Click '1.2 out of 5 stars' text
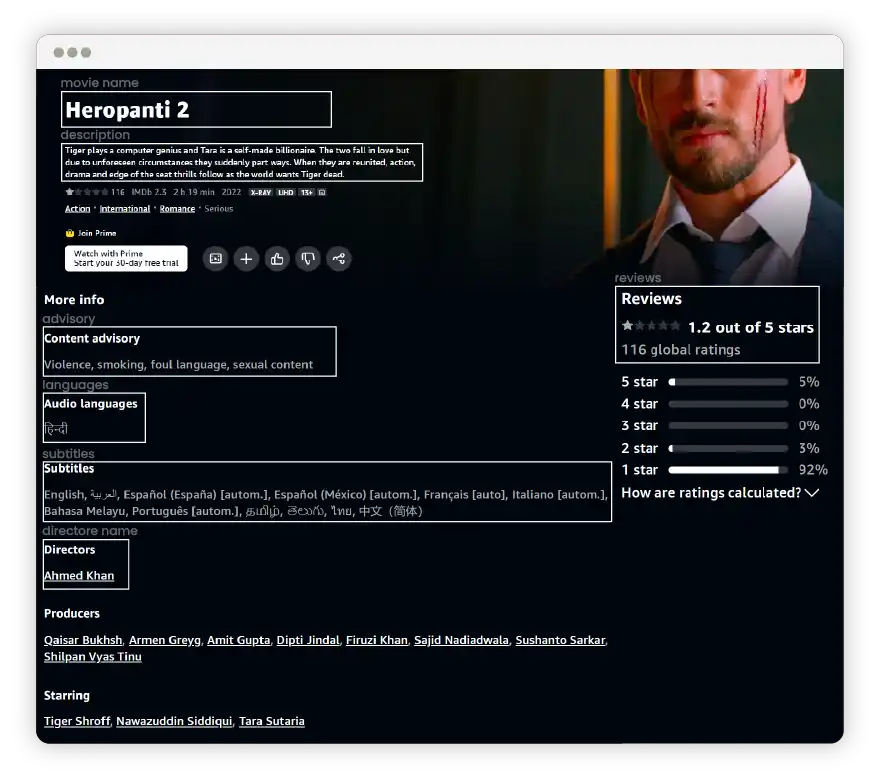This screenshot has width=880, height=779. (751, 328)
